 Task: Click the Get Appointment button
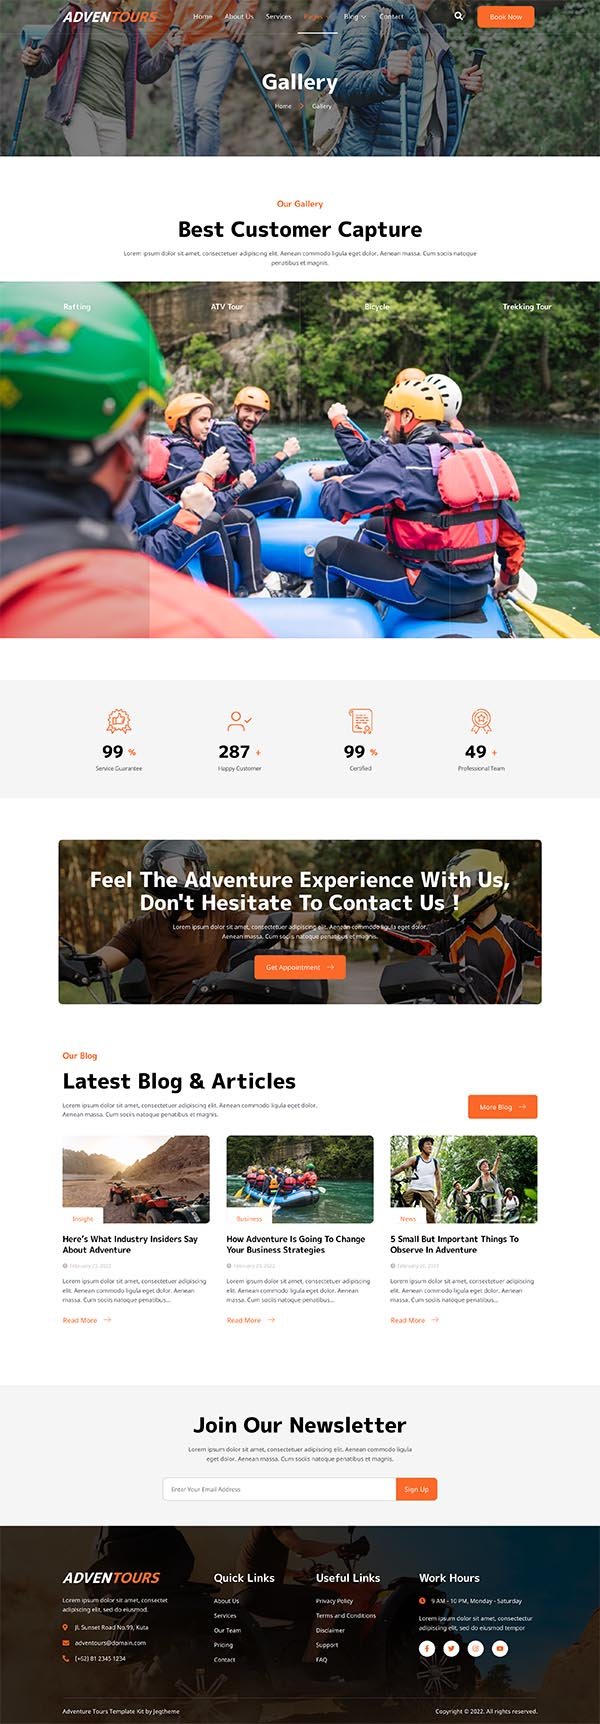point(300,967)
